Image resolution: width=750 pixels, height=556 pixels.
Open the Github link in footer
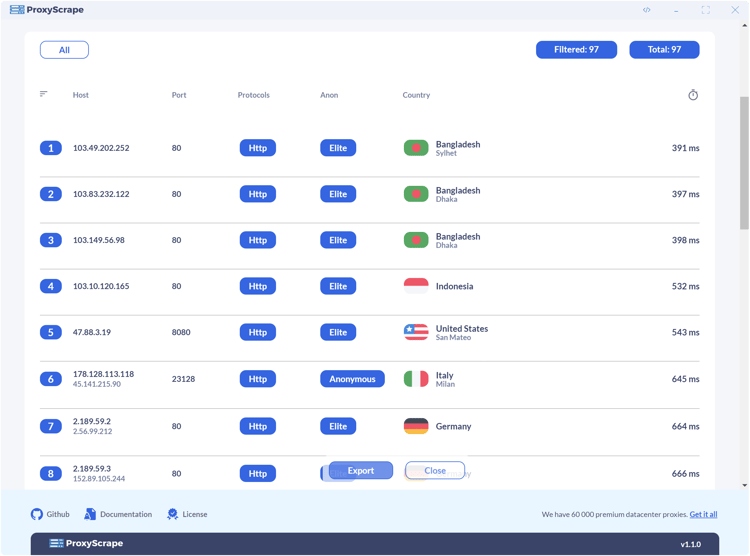tap(50, 514)
